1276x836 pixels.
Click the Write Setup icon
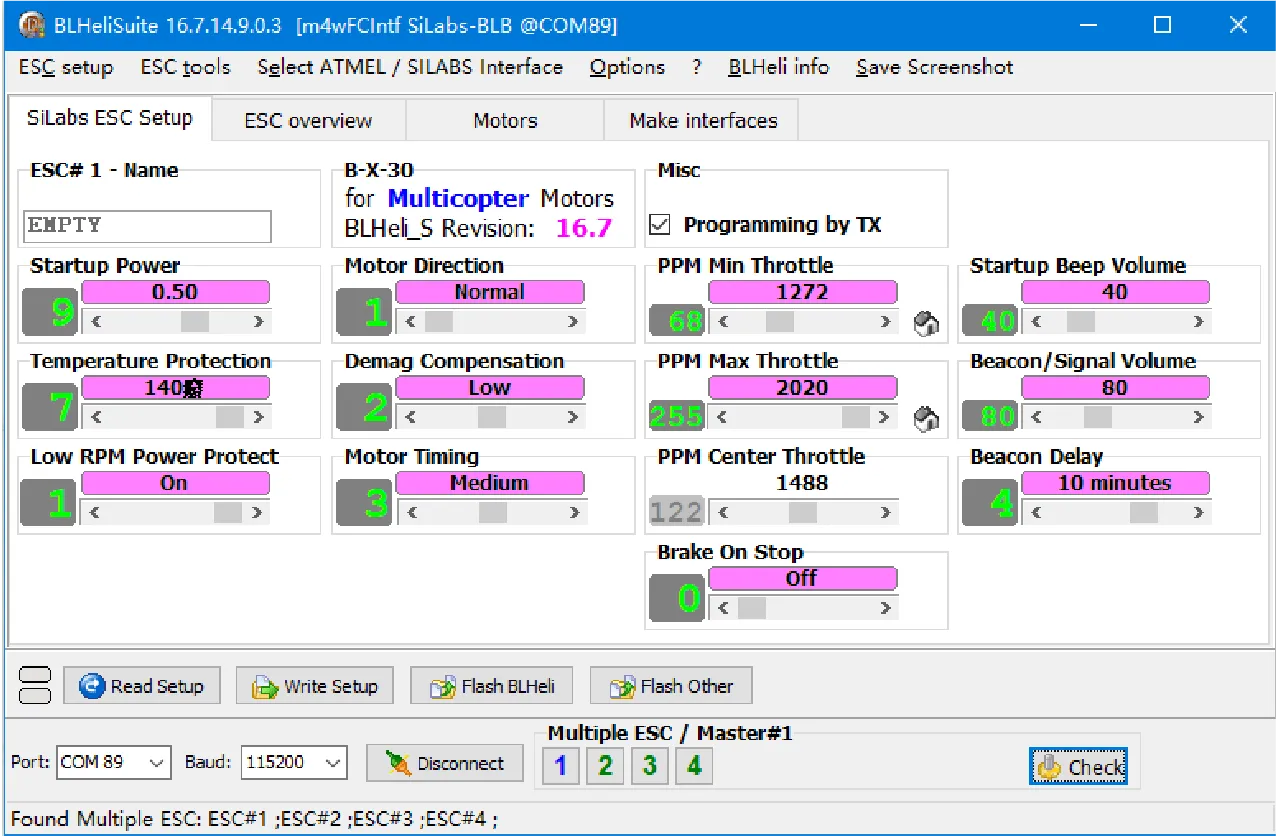pyautogui.click(x=314, y=685)
